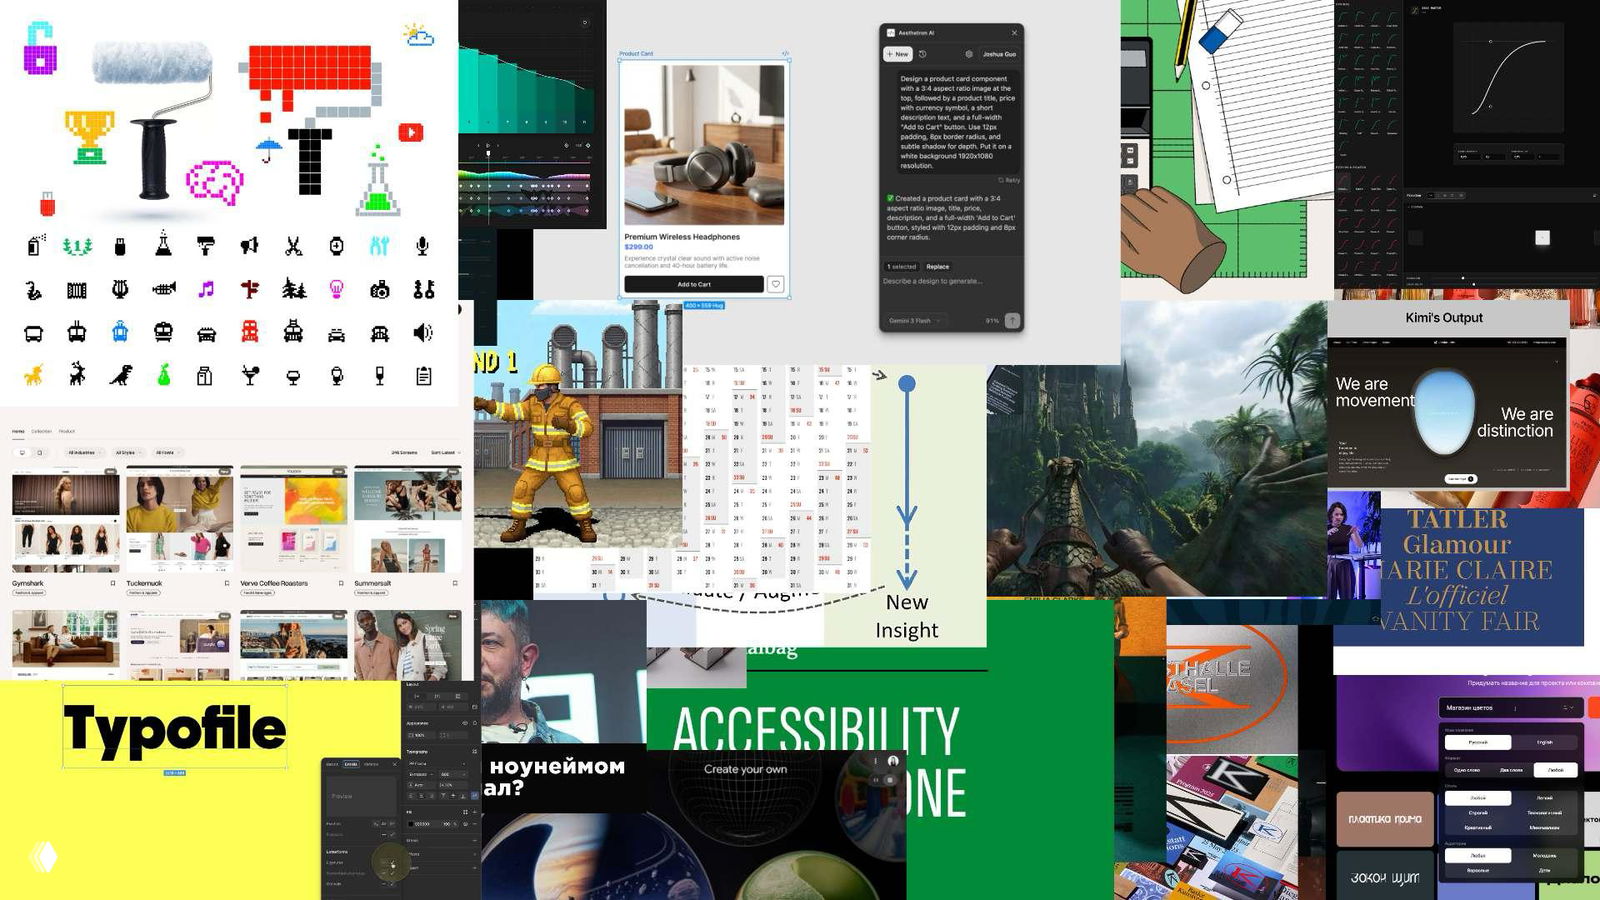Click the history icon in Aesthetron AI panel
Viewport: 1600px width, 900px height.
923,54
